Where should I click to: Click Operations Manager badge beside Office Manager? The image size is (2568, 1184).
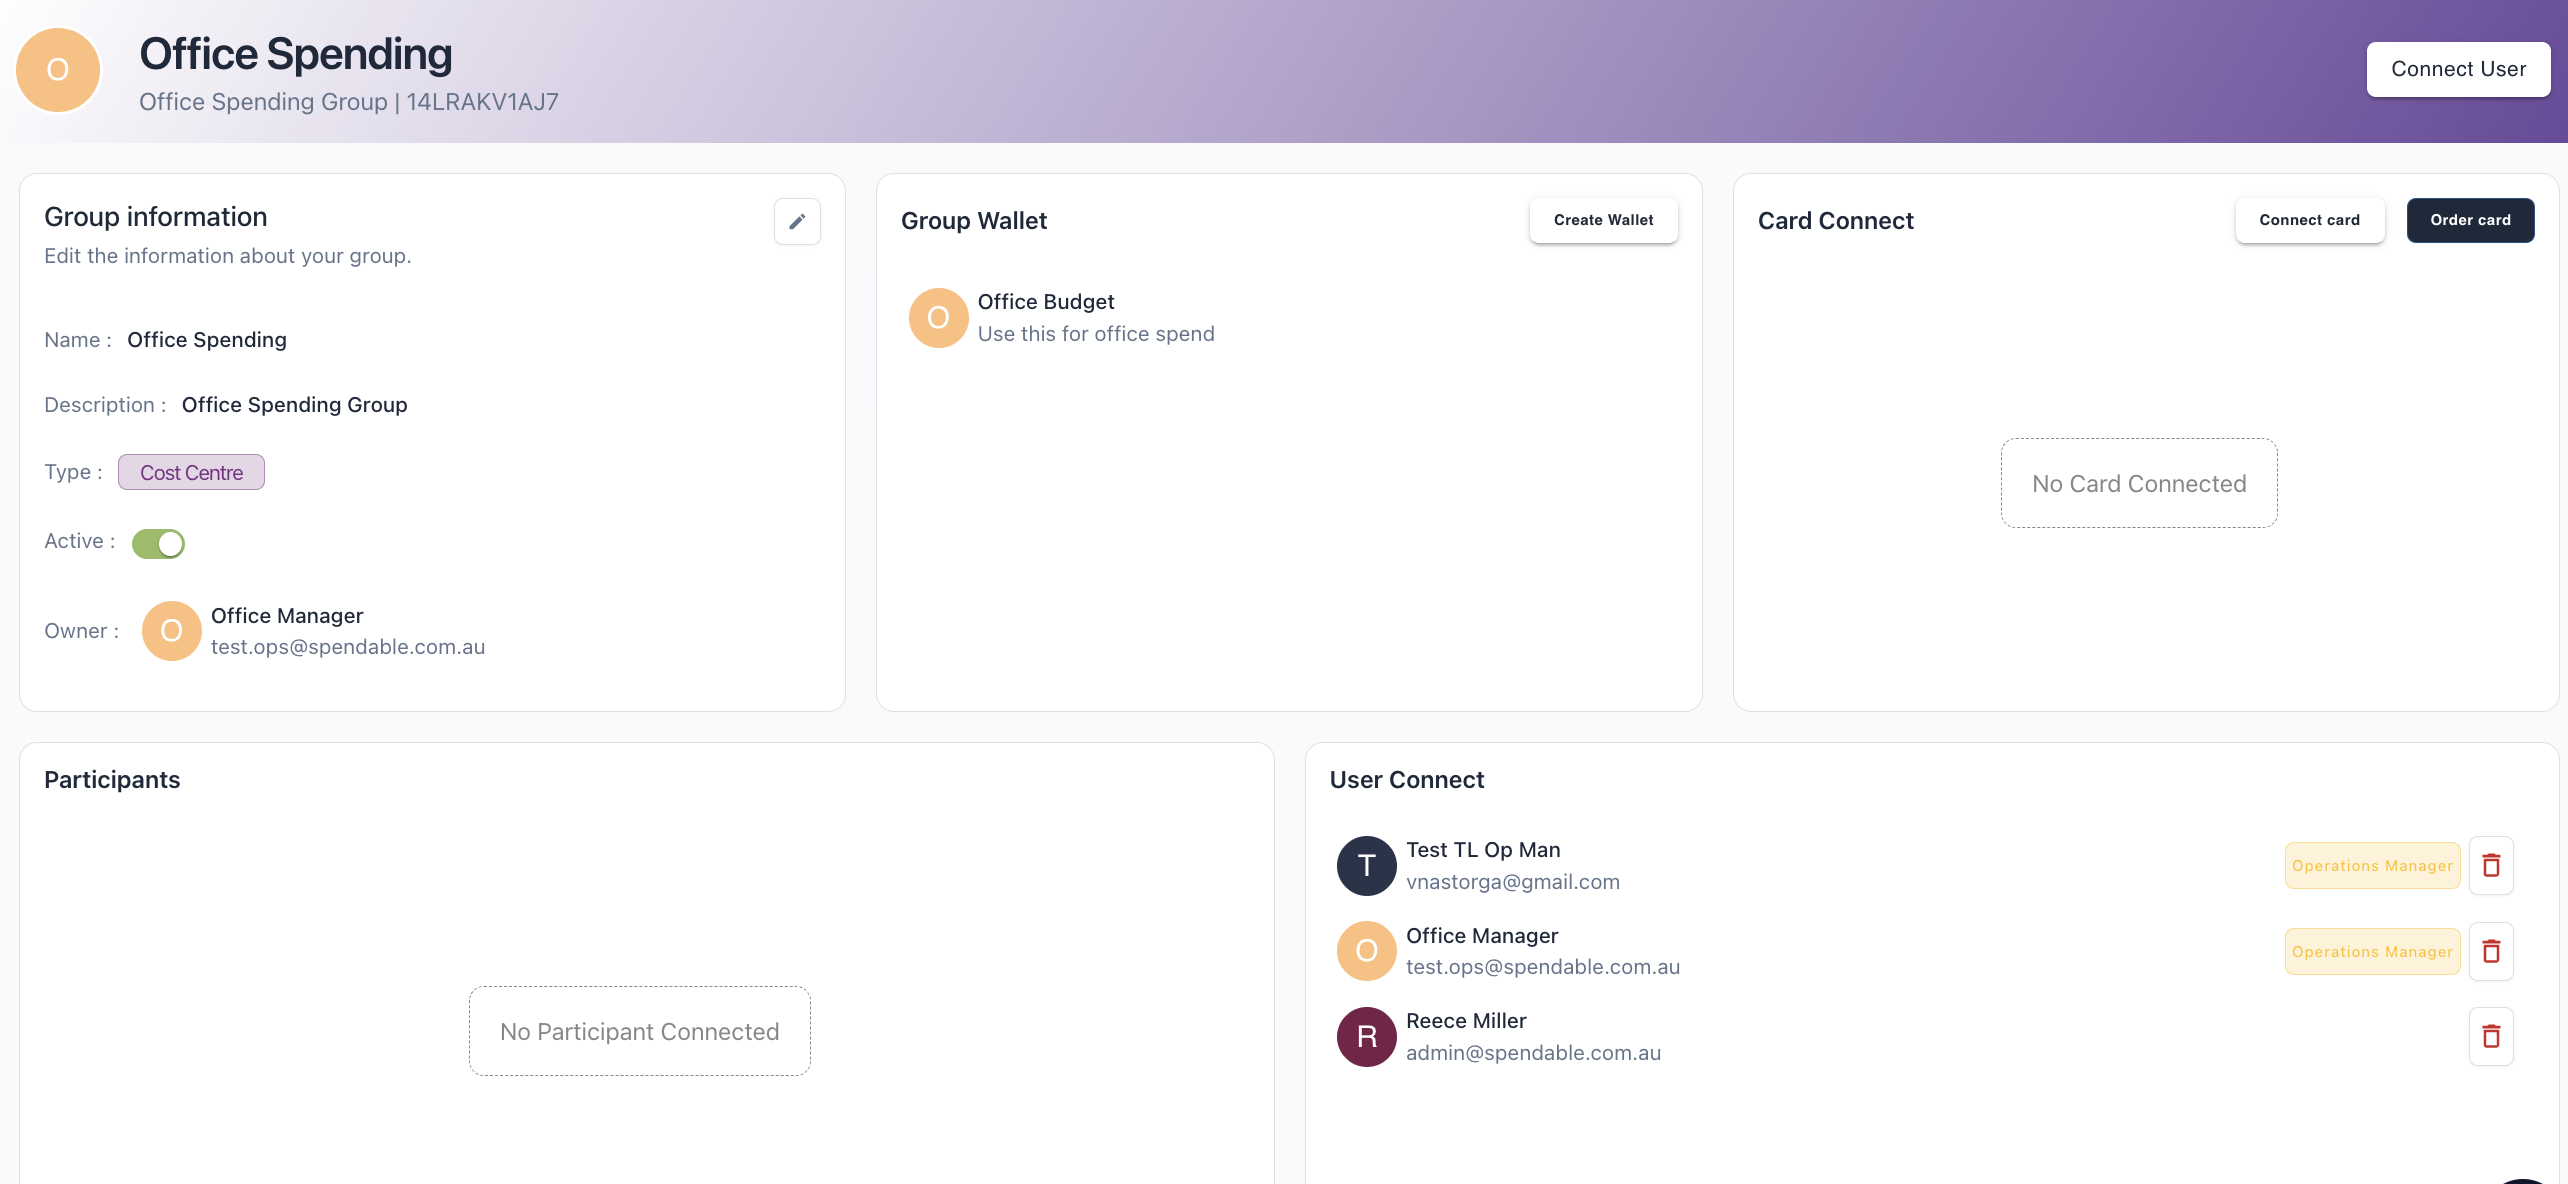pyautogui.click(x=2372, y=951)
